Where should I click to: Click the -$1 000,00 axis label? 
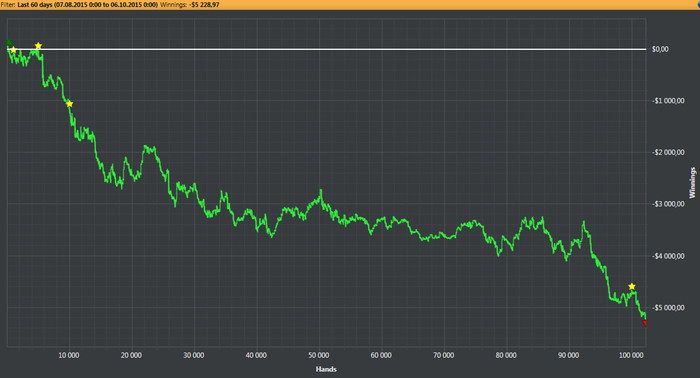pos(668,101)
